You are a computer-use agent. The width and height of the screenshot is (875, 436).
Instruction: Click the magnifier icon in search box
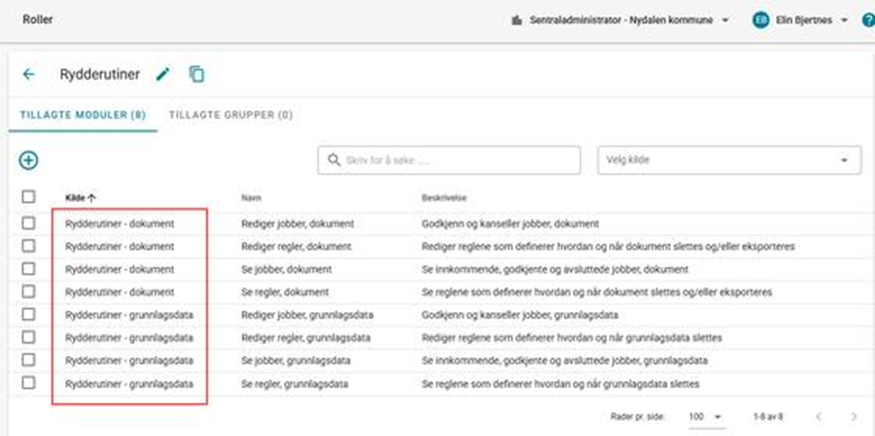click(333, 160)
